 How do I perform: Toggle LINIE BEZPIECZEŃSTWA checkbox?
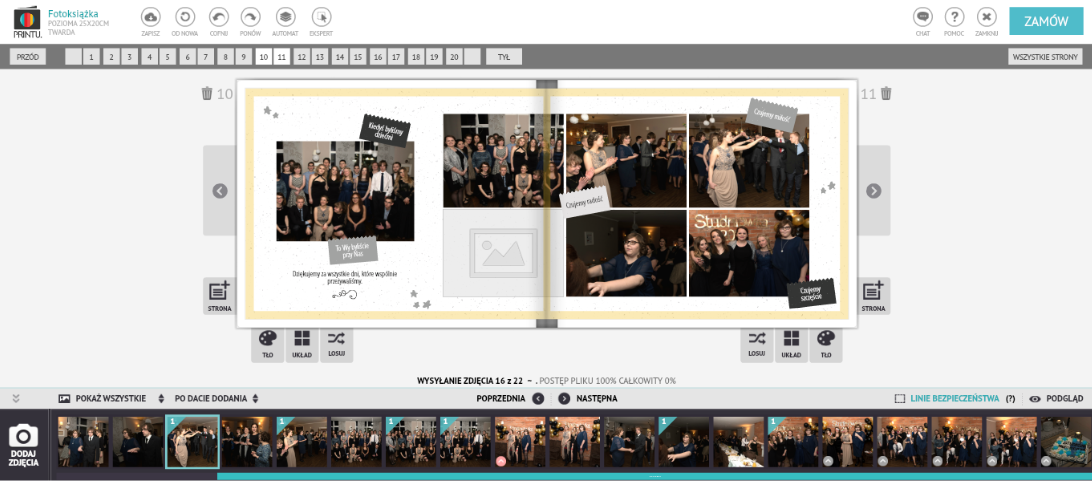[900, 399]
